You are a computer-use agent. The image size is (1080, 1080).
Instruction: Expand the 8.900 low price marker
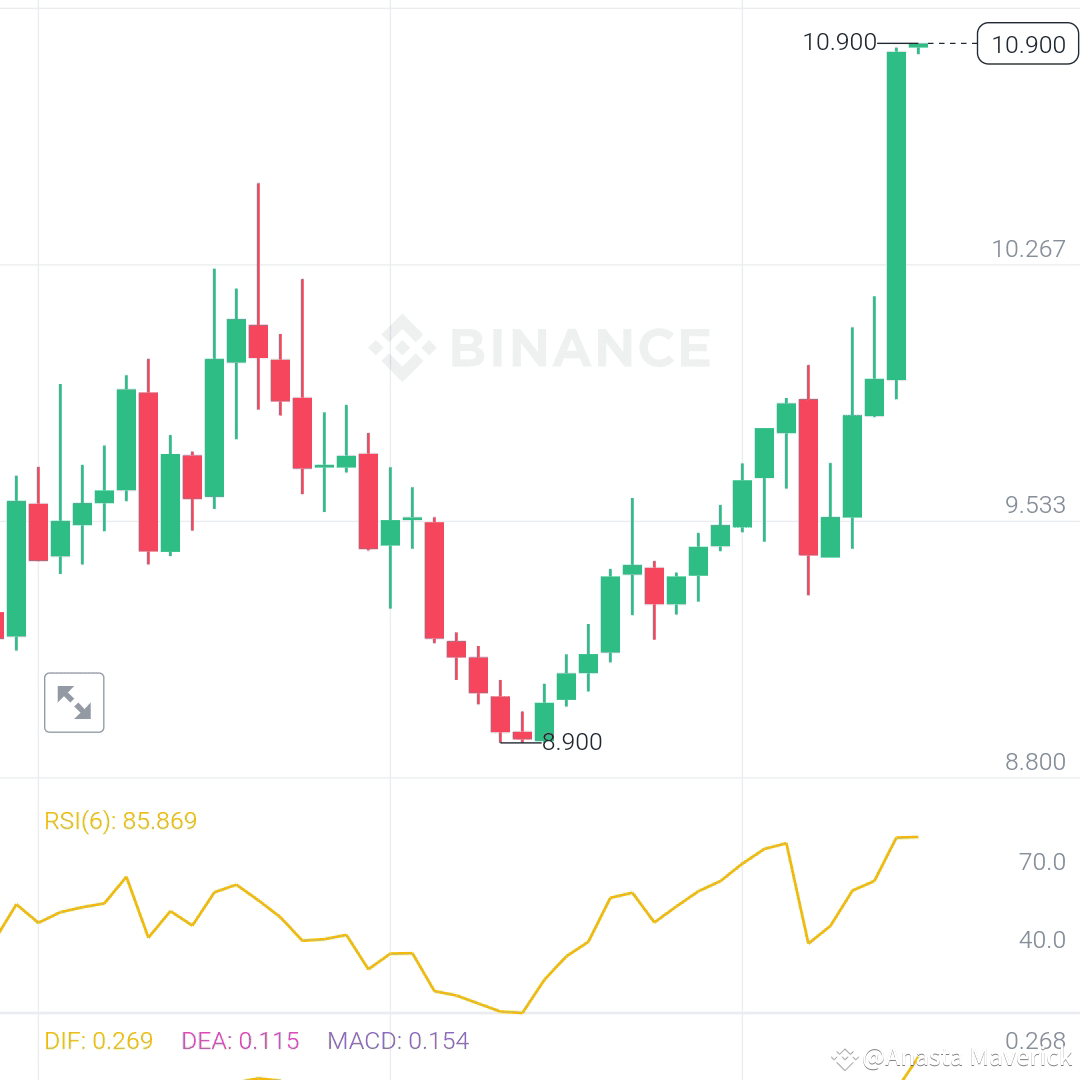(x=572, y=742)
